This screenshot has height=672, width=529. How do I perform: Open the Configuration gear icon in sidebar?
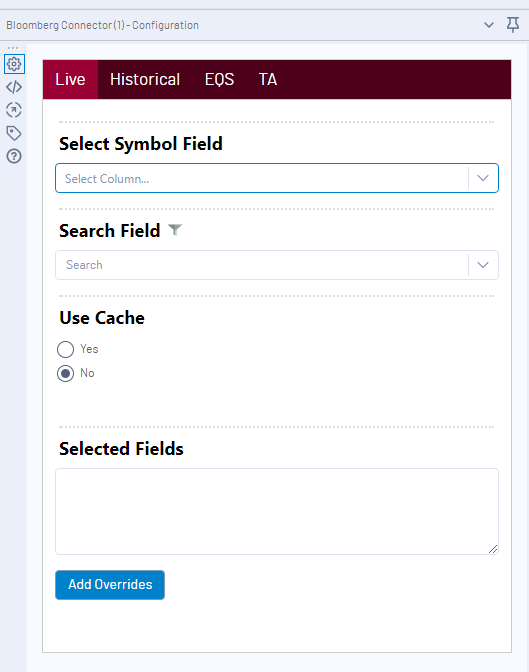[14, 64]
